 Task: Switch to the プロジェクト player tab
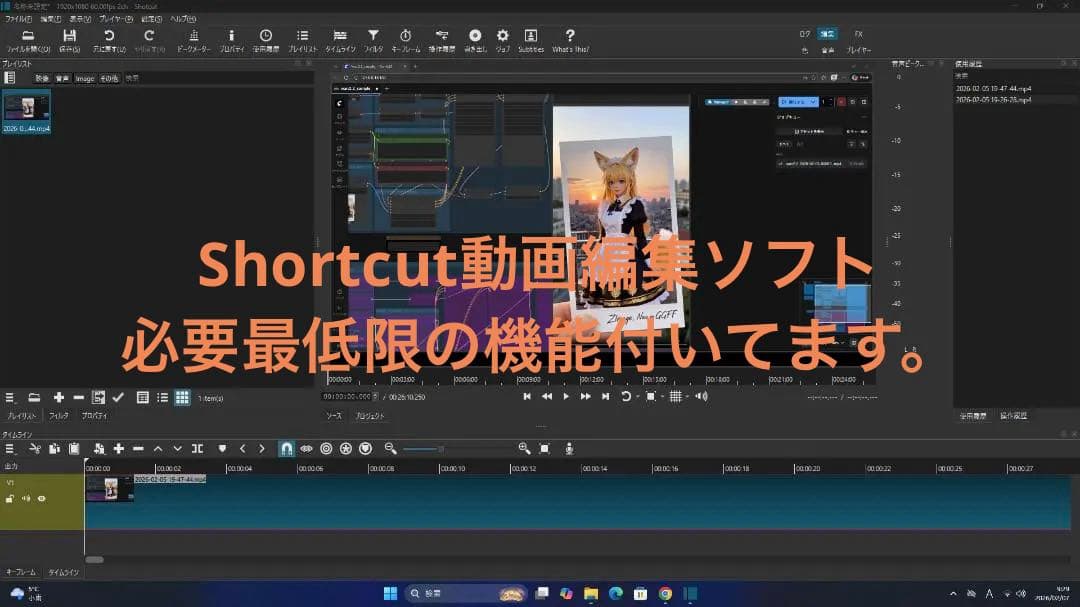click(x=370, y=416)
